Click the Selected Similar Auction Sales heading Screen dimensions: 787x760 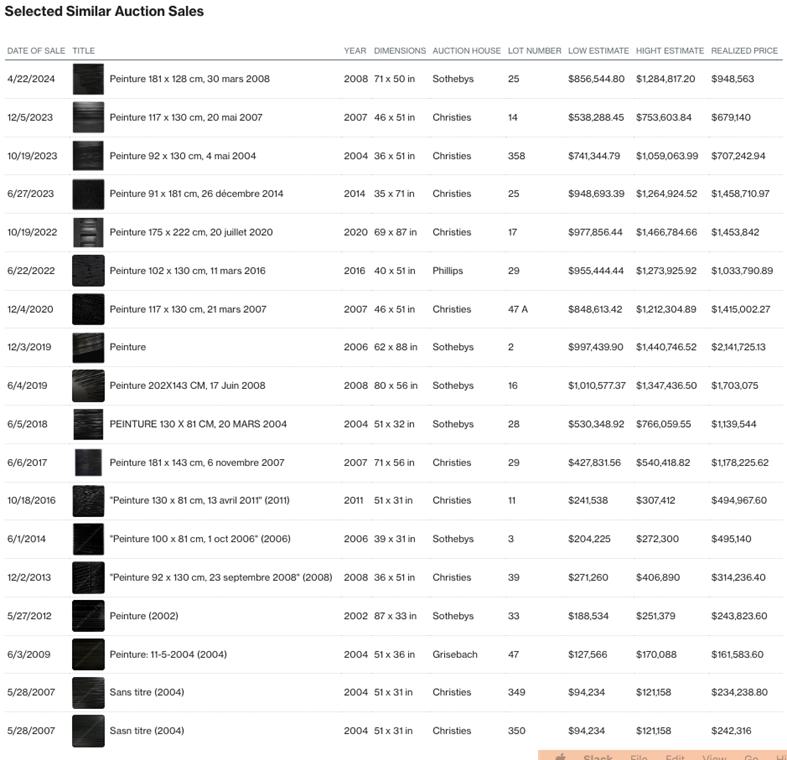(x=104, y=12)
